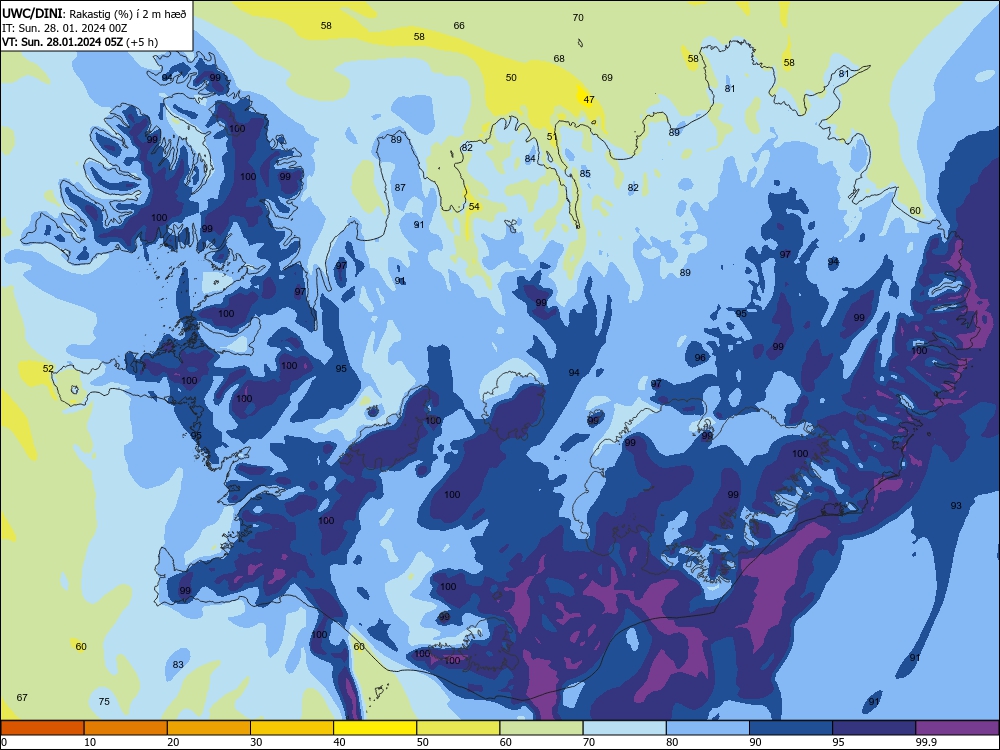Select the '93' value over the eastern sea

coord(955,506)
